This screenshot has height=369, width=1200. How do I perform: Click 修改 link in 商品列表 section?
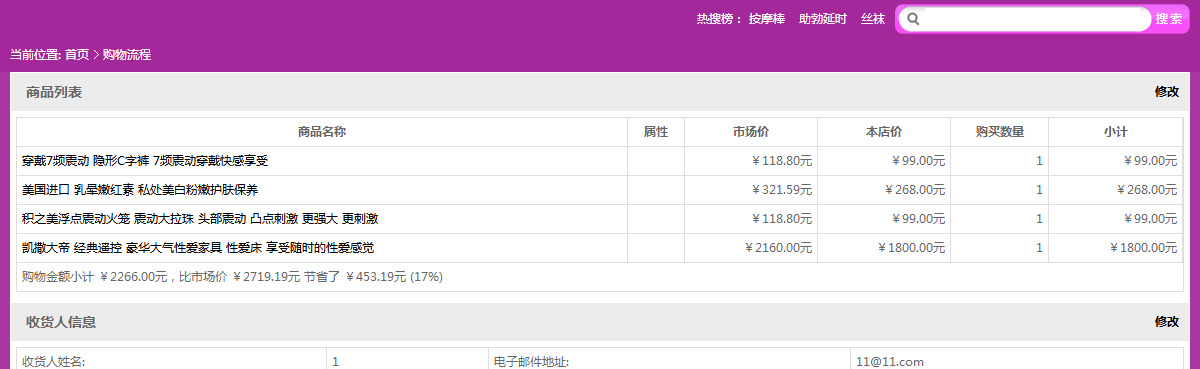(1167, 92)
